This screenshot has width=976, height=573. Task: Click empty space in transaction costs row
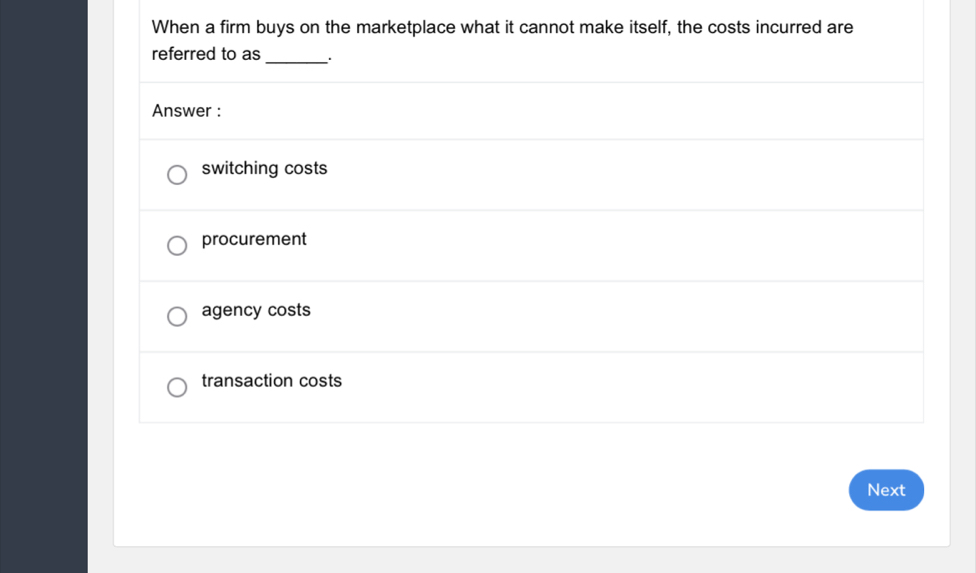pyautogui.click(x=620, y=387)
